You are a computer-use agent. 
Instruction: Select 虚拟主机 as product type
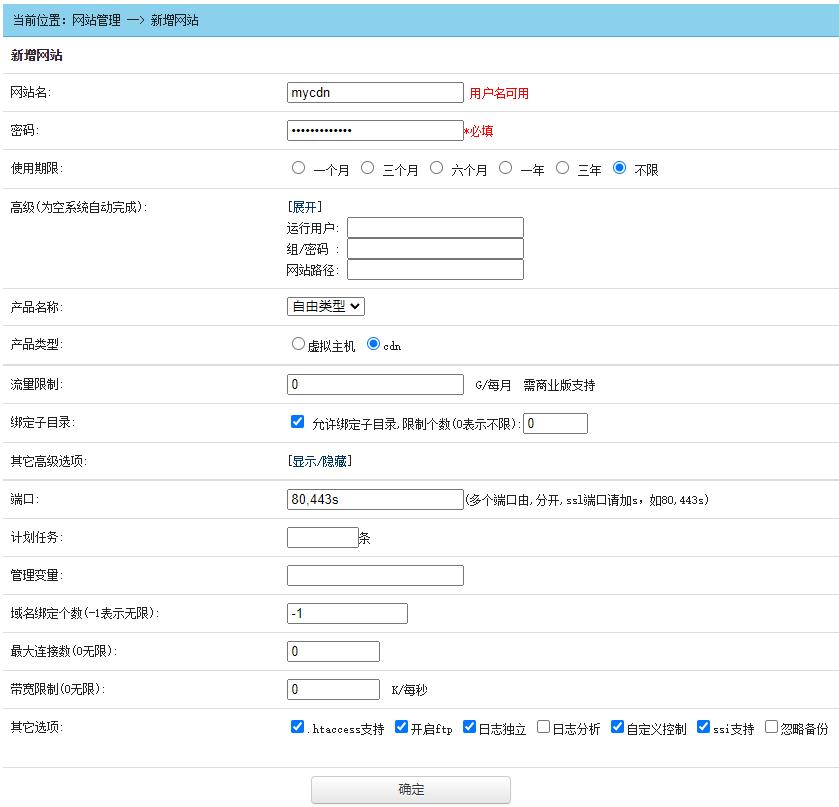tap(297, 343)
